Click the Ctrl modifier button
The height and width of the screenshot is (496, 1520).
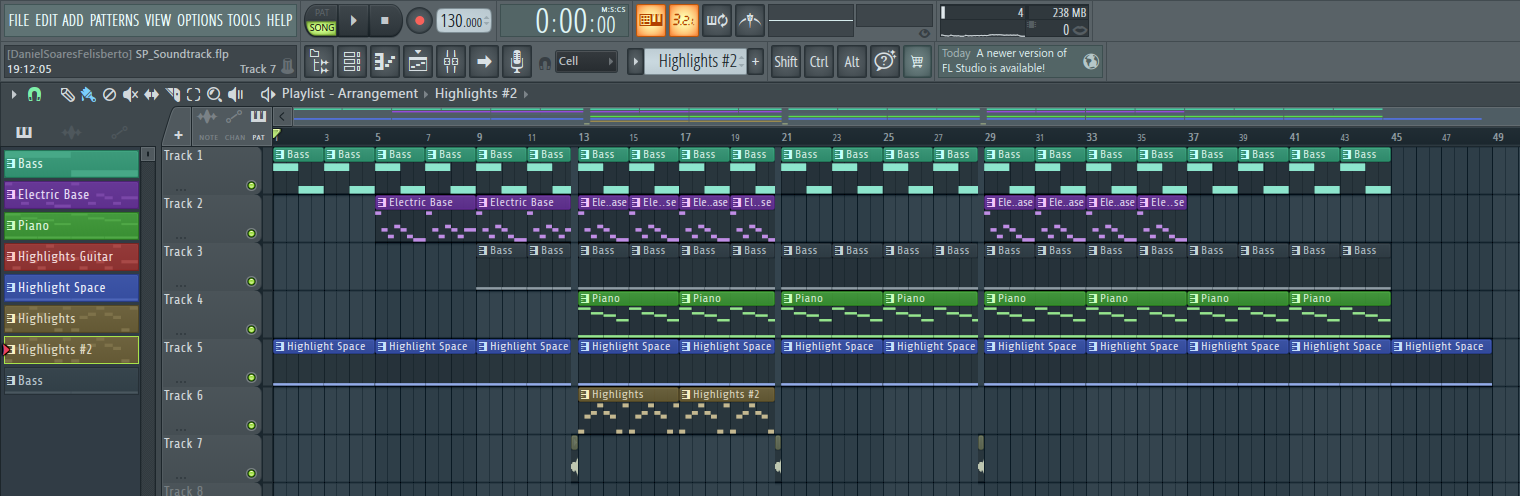pyautogui.click(x=819, y=62)
